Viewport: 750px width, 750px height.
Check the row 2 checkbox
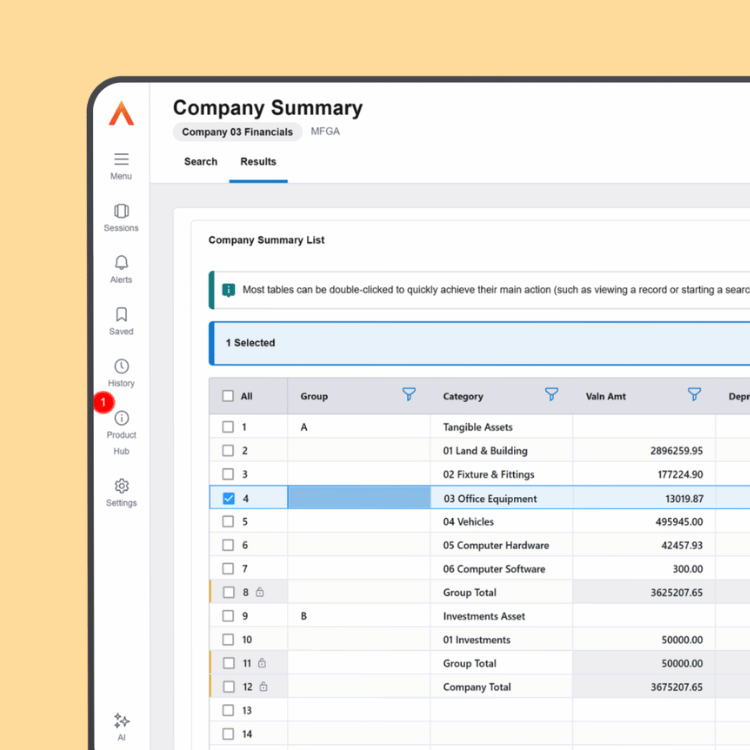(228, 451)
